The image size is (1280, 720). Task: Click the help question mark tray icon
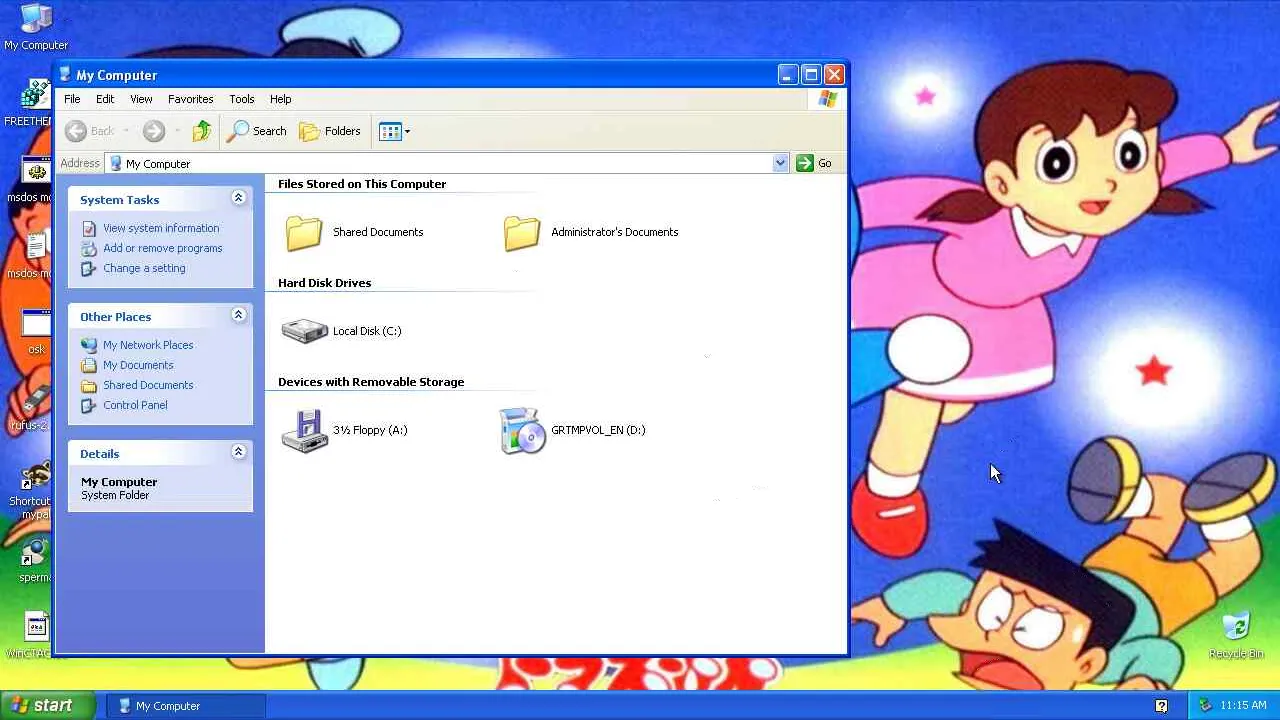point(1161,706)
